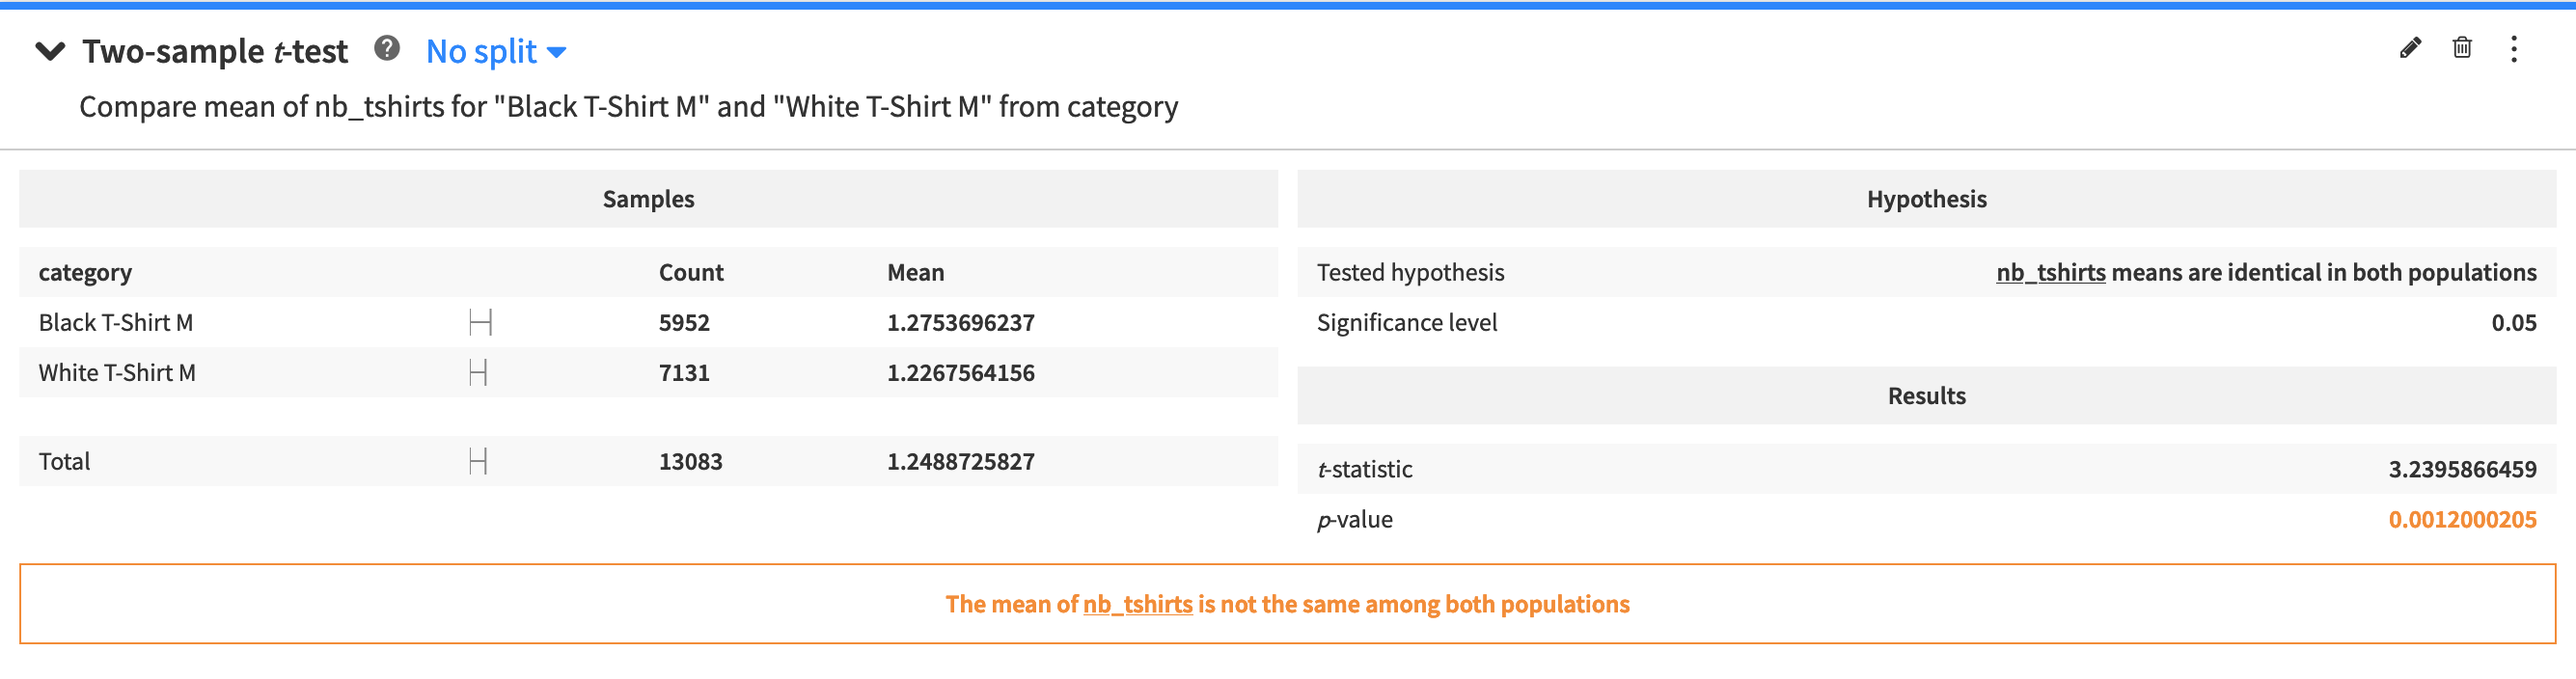Select the White T-Shirt M row

[x=648, y=373]
